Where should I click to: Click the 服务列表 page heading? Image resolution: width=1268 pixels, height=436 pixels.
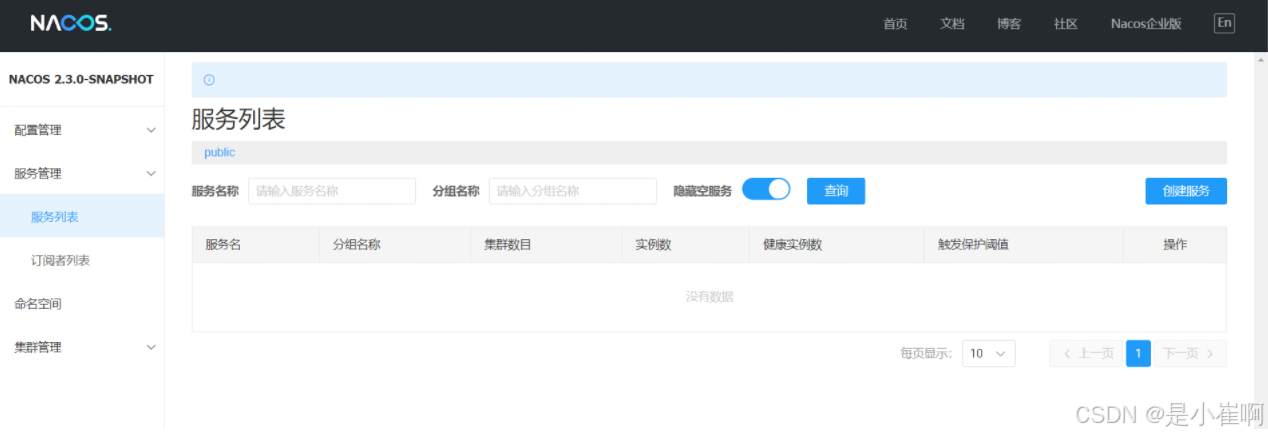[x=239, y=119]
